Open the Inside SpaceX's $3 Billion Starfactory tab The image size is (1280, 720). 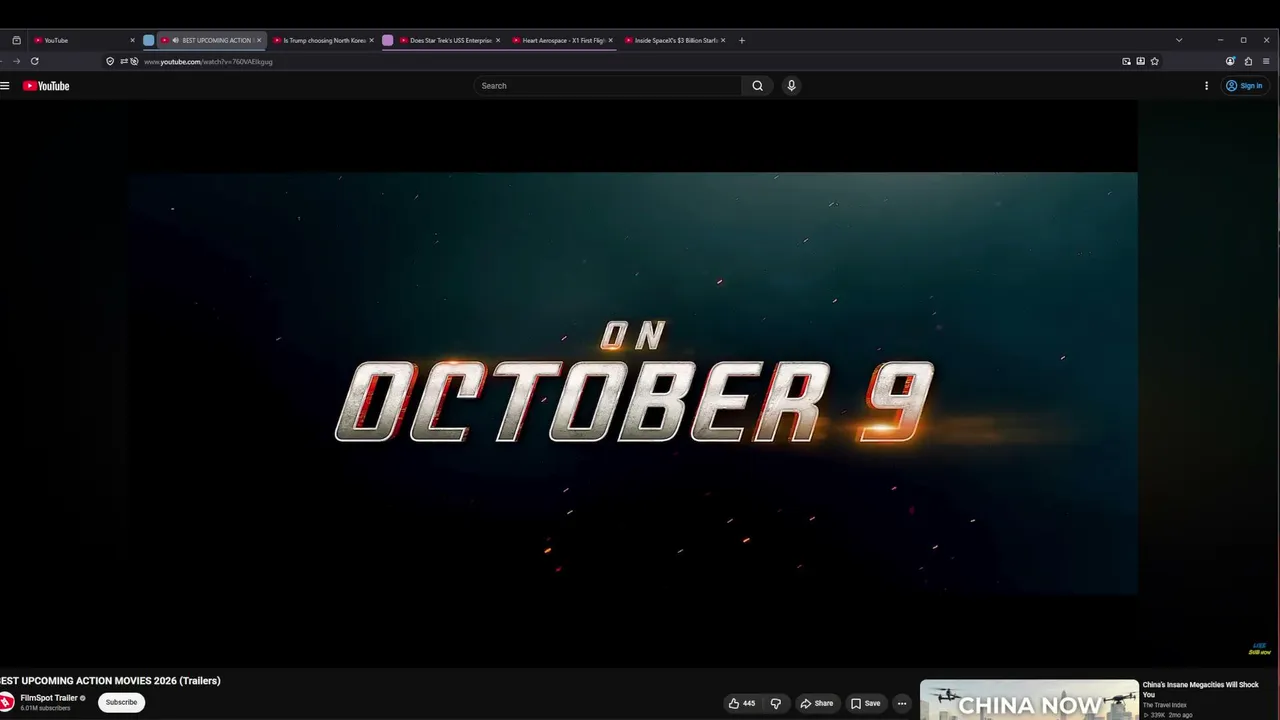point(676,40)
